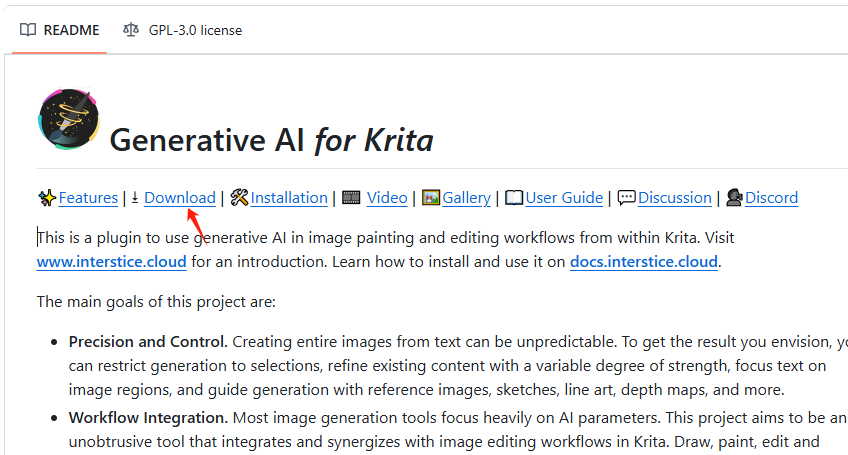Viewport: 848px width, 455px height.
Task: Open the www.interstice.cloud link
Action: point(112,263)
